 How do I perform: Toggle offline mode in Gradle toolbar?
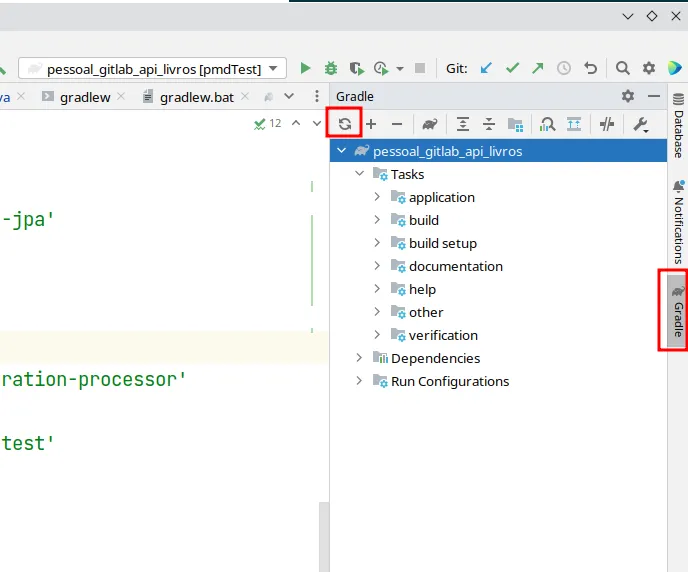click(606, 124)
